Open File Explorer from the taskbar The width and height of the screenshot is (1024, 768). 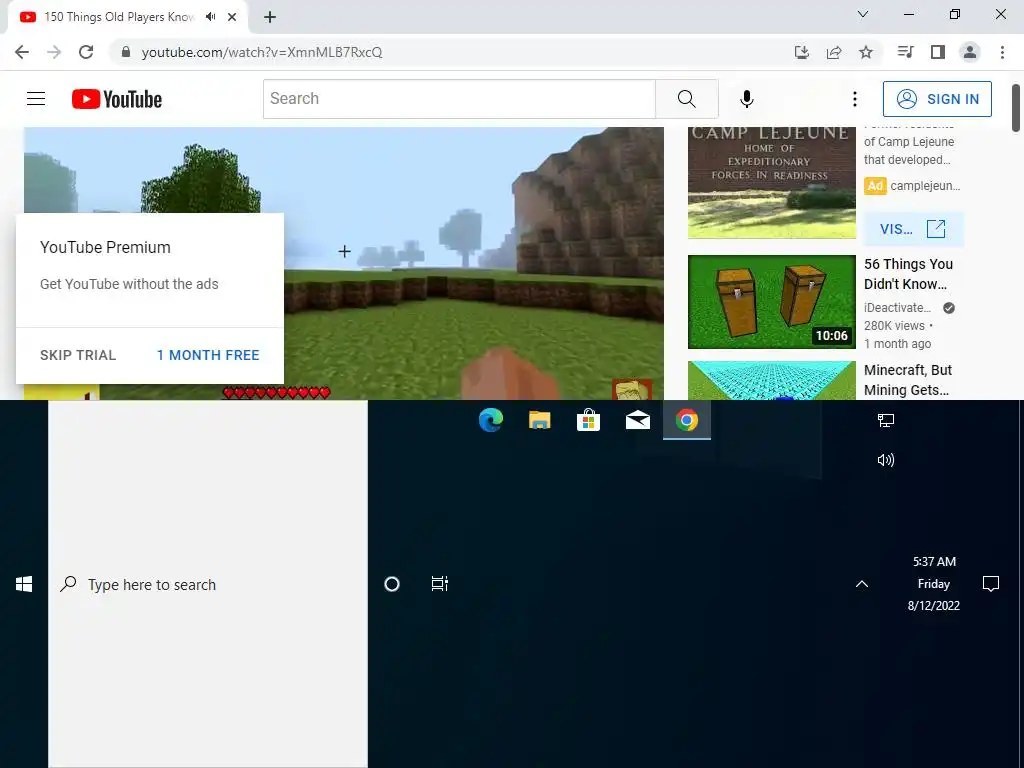(539, 420)
